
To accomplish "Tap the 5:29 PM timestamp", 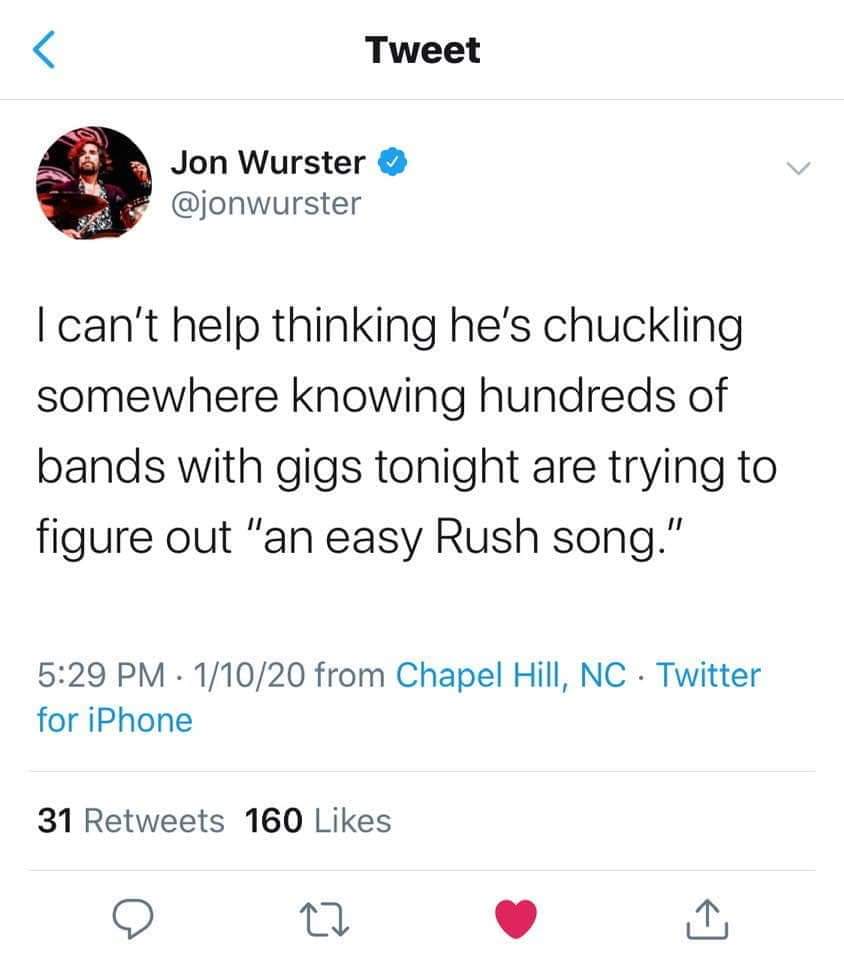I will (x=101, y=675).
